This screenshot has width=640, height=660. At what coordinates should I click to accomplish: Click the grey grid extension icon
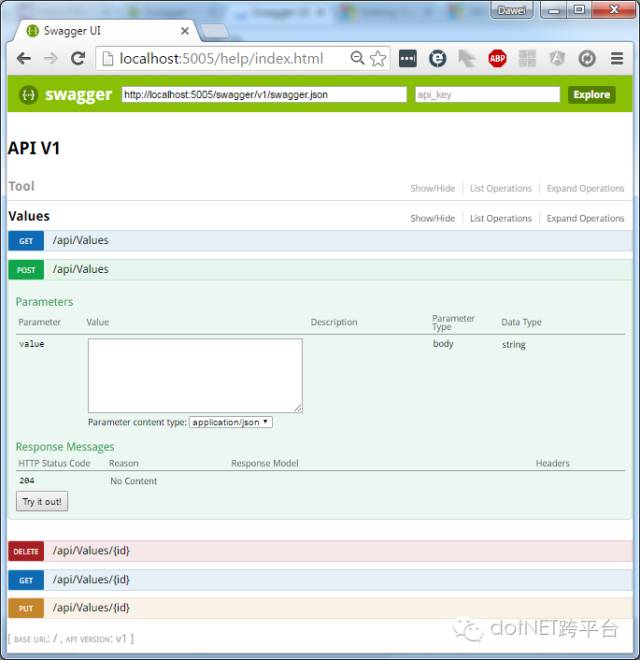[x=527, y=59]
